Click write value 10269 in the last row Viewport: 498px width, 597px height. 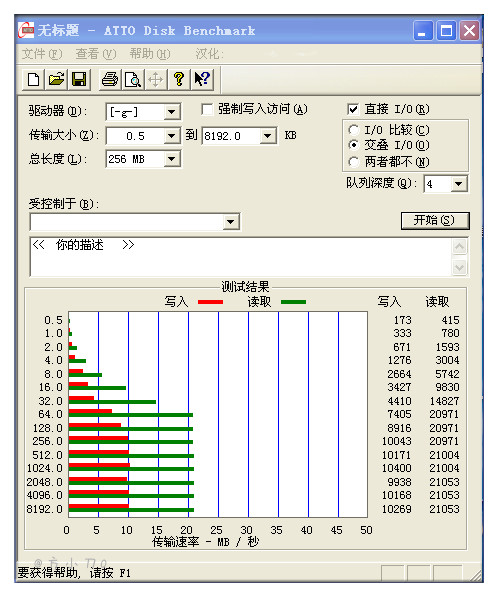[x=397, y=509]
